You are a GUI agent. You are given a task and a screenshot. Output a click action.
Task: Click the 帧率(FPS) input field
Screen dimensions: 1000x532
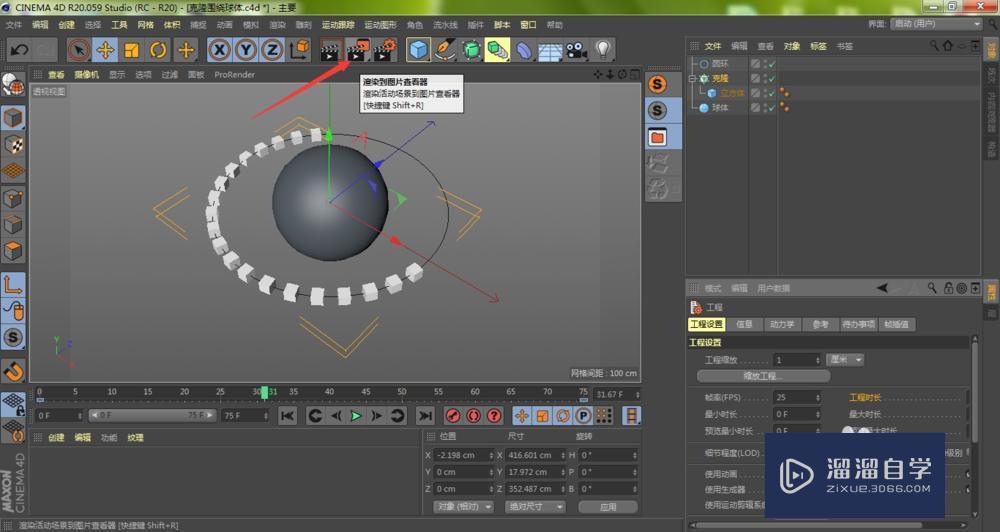(797, 397)
